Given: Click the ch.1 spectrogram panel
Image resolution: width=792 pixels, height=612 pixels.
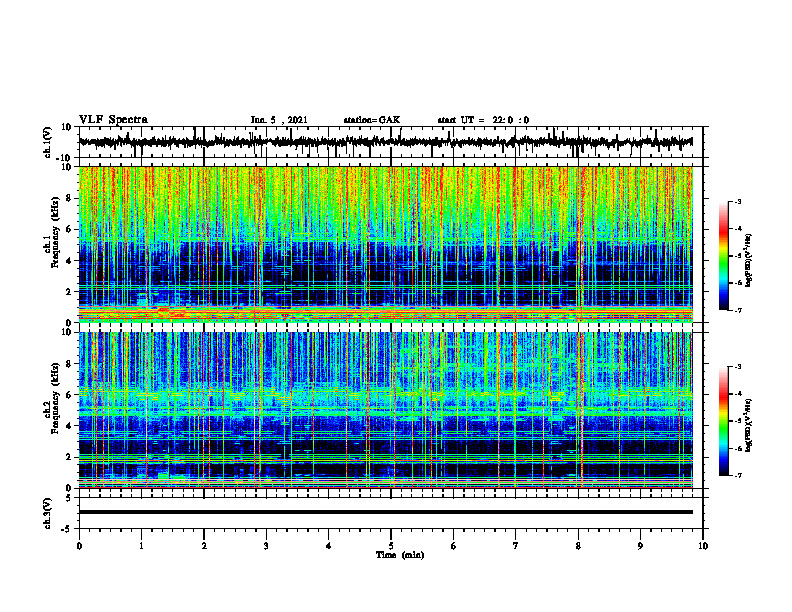Looking at the screenshot, I should 386,244.
